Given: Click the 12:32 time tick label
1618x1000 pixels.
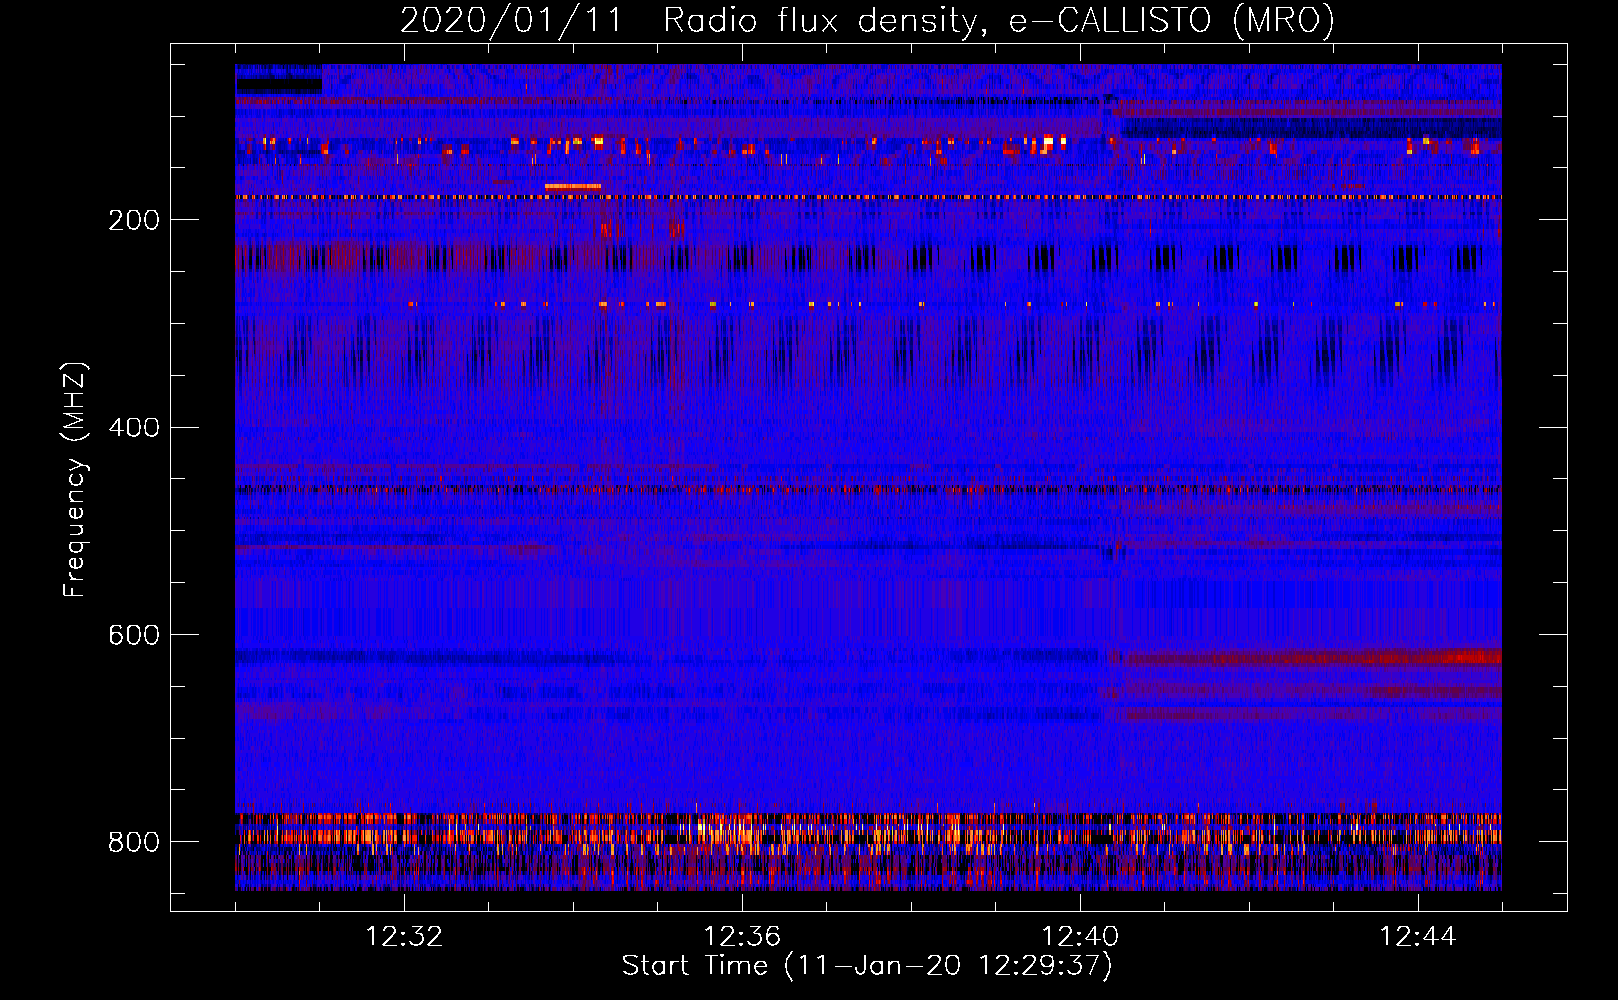Looking at the screenshot, I should 404,937.
